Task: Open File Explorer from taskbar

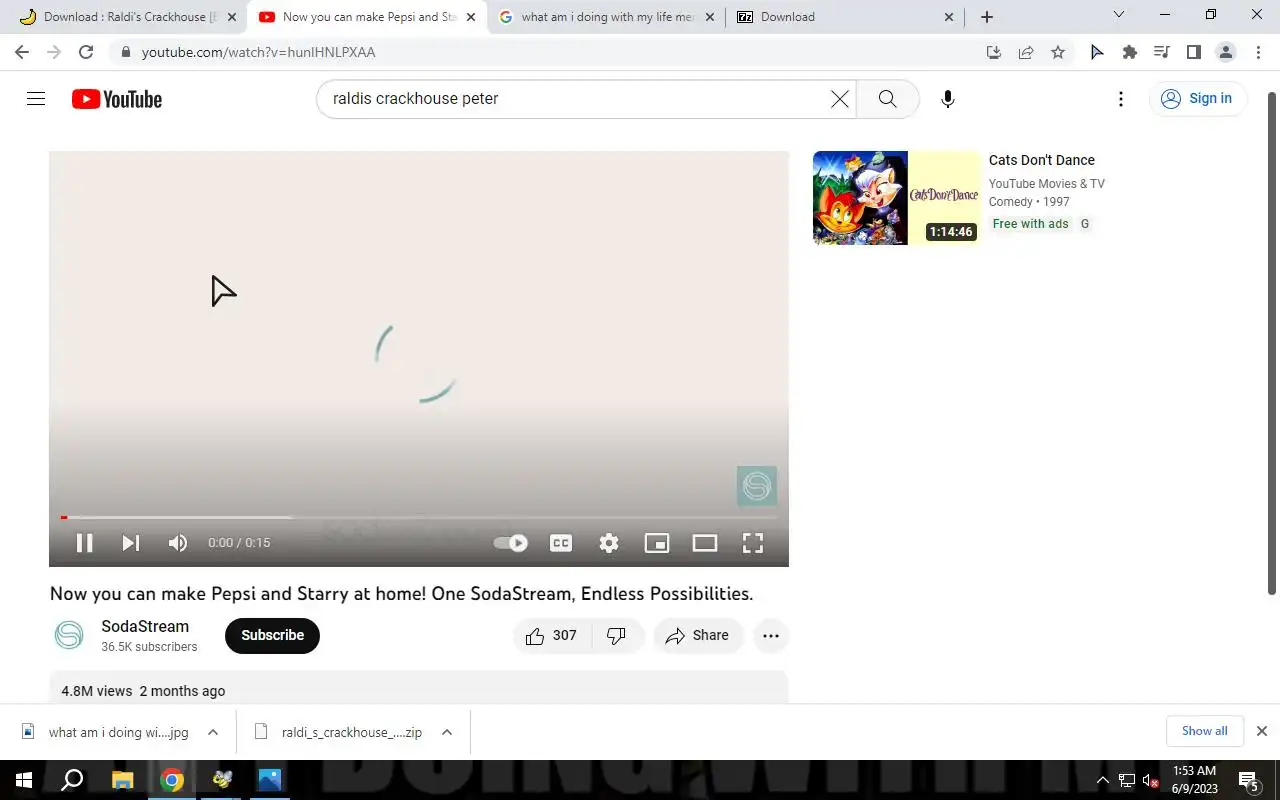Action: click(x=122, y=780)
